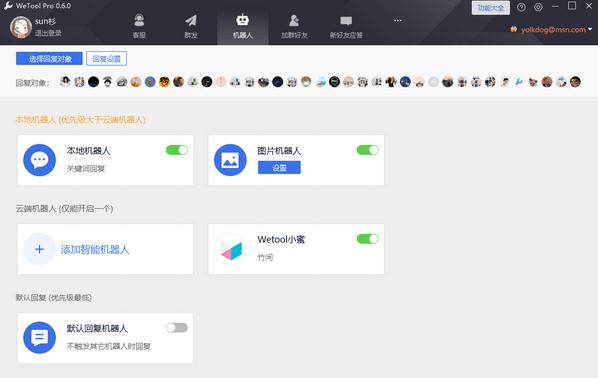Click the first avatar in 回复对象 row

[65, 82]
